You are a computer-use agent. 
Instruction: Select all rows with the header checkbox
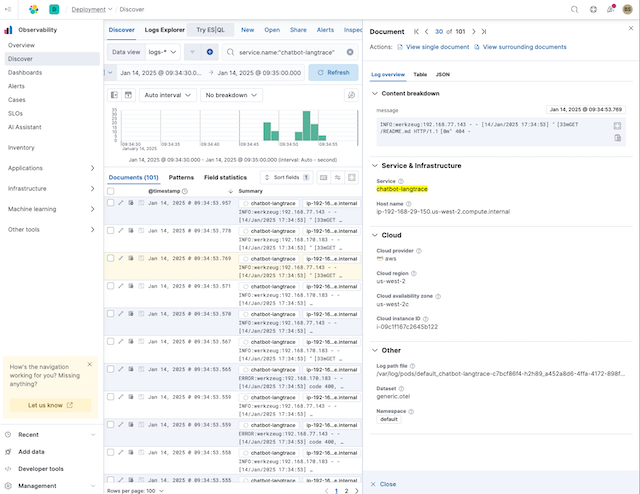pos(111,190)
